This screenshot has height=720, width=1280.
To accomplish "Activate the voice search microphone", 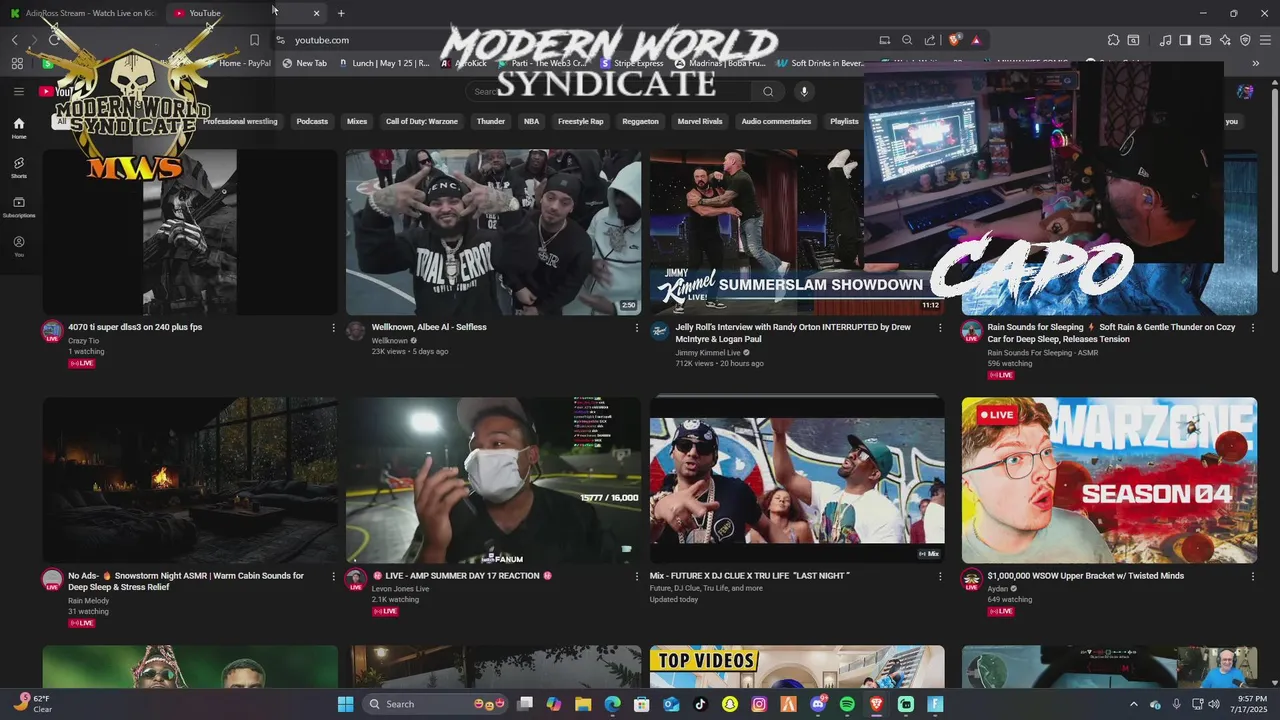I will pos(803,91).
